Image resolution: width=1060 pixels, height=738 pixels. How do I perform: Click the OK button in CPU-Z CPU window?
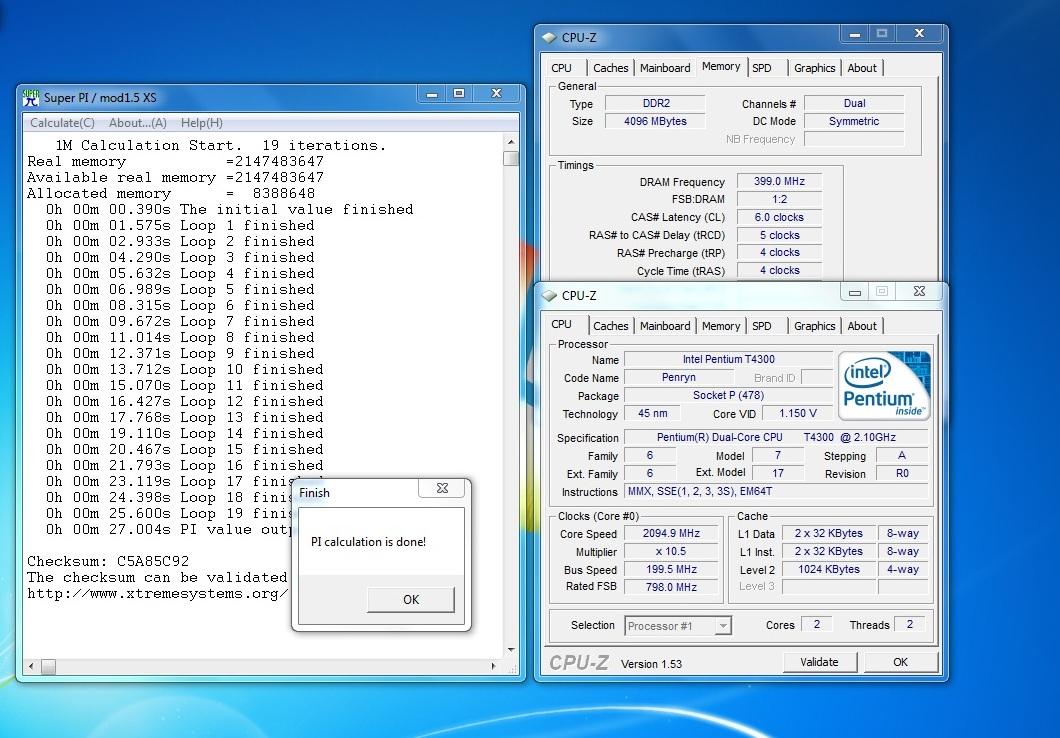(x=900, y=662)
